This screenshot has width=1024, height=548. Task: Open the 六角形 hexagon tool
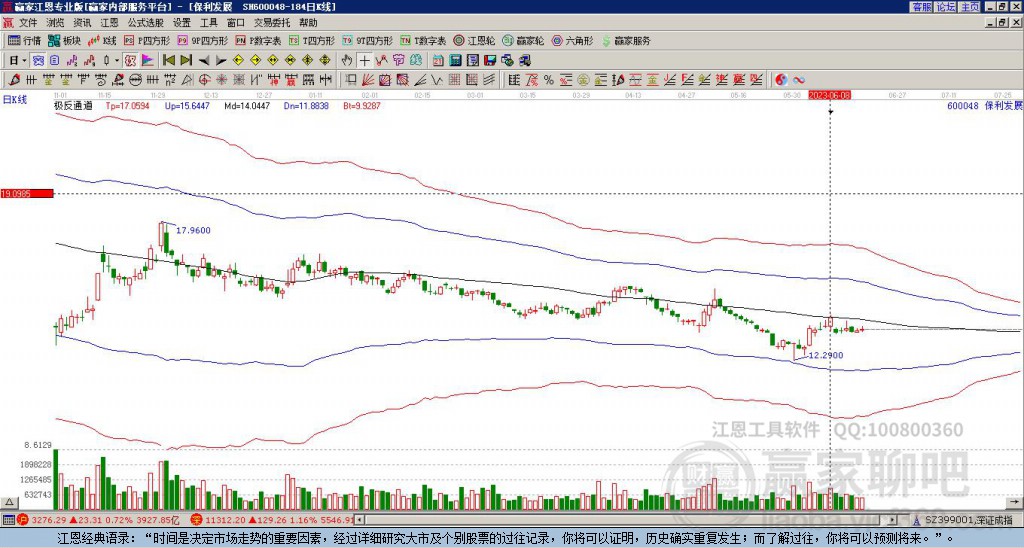[573, 40]
